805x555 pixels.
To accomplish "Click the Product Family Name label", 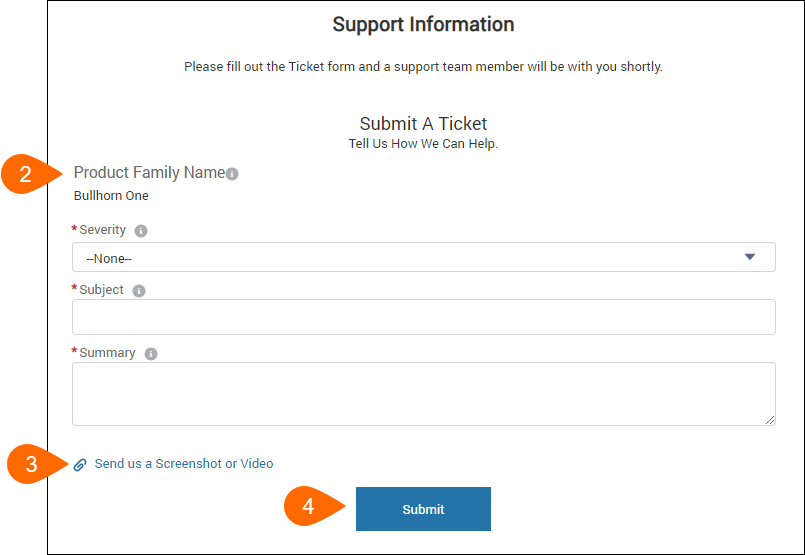I will click(x=149, y=173).
